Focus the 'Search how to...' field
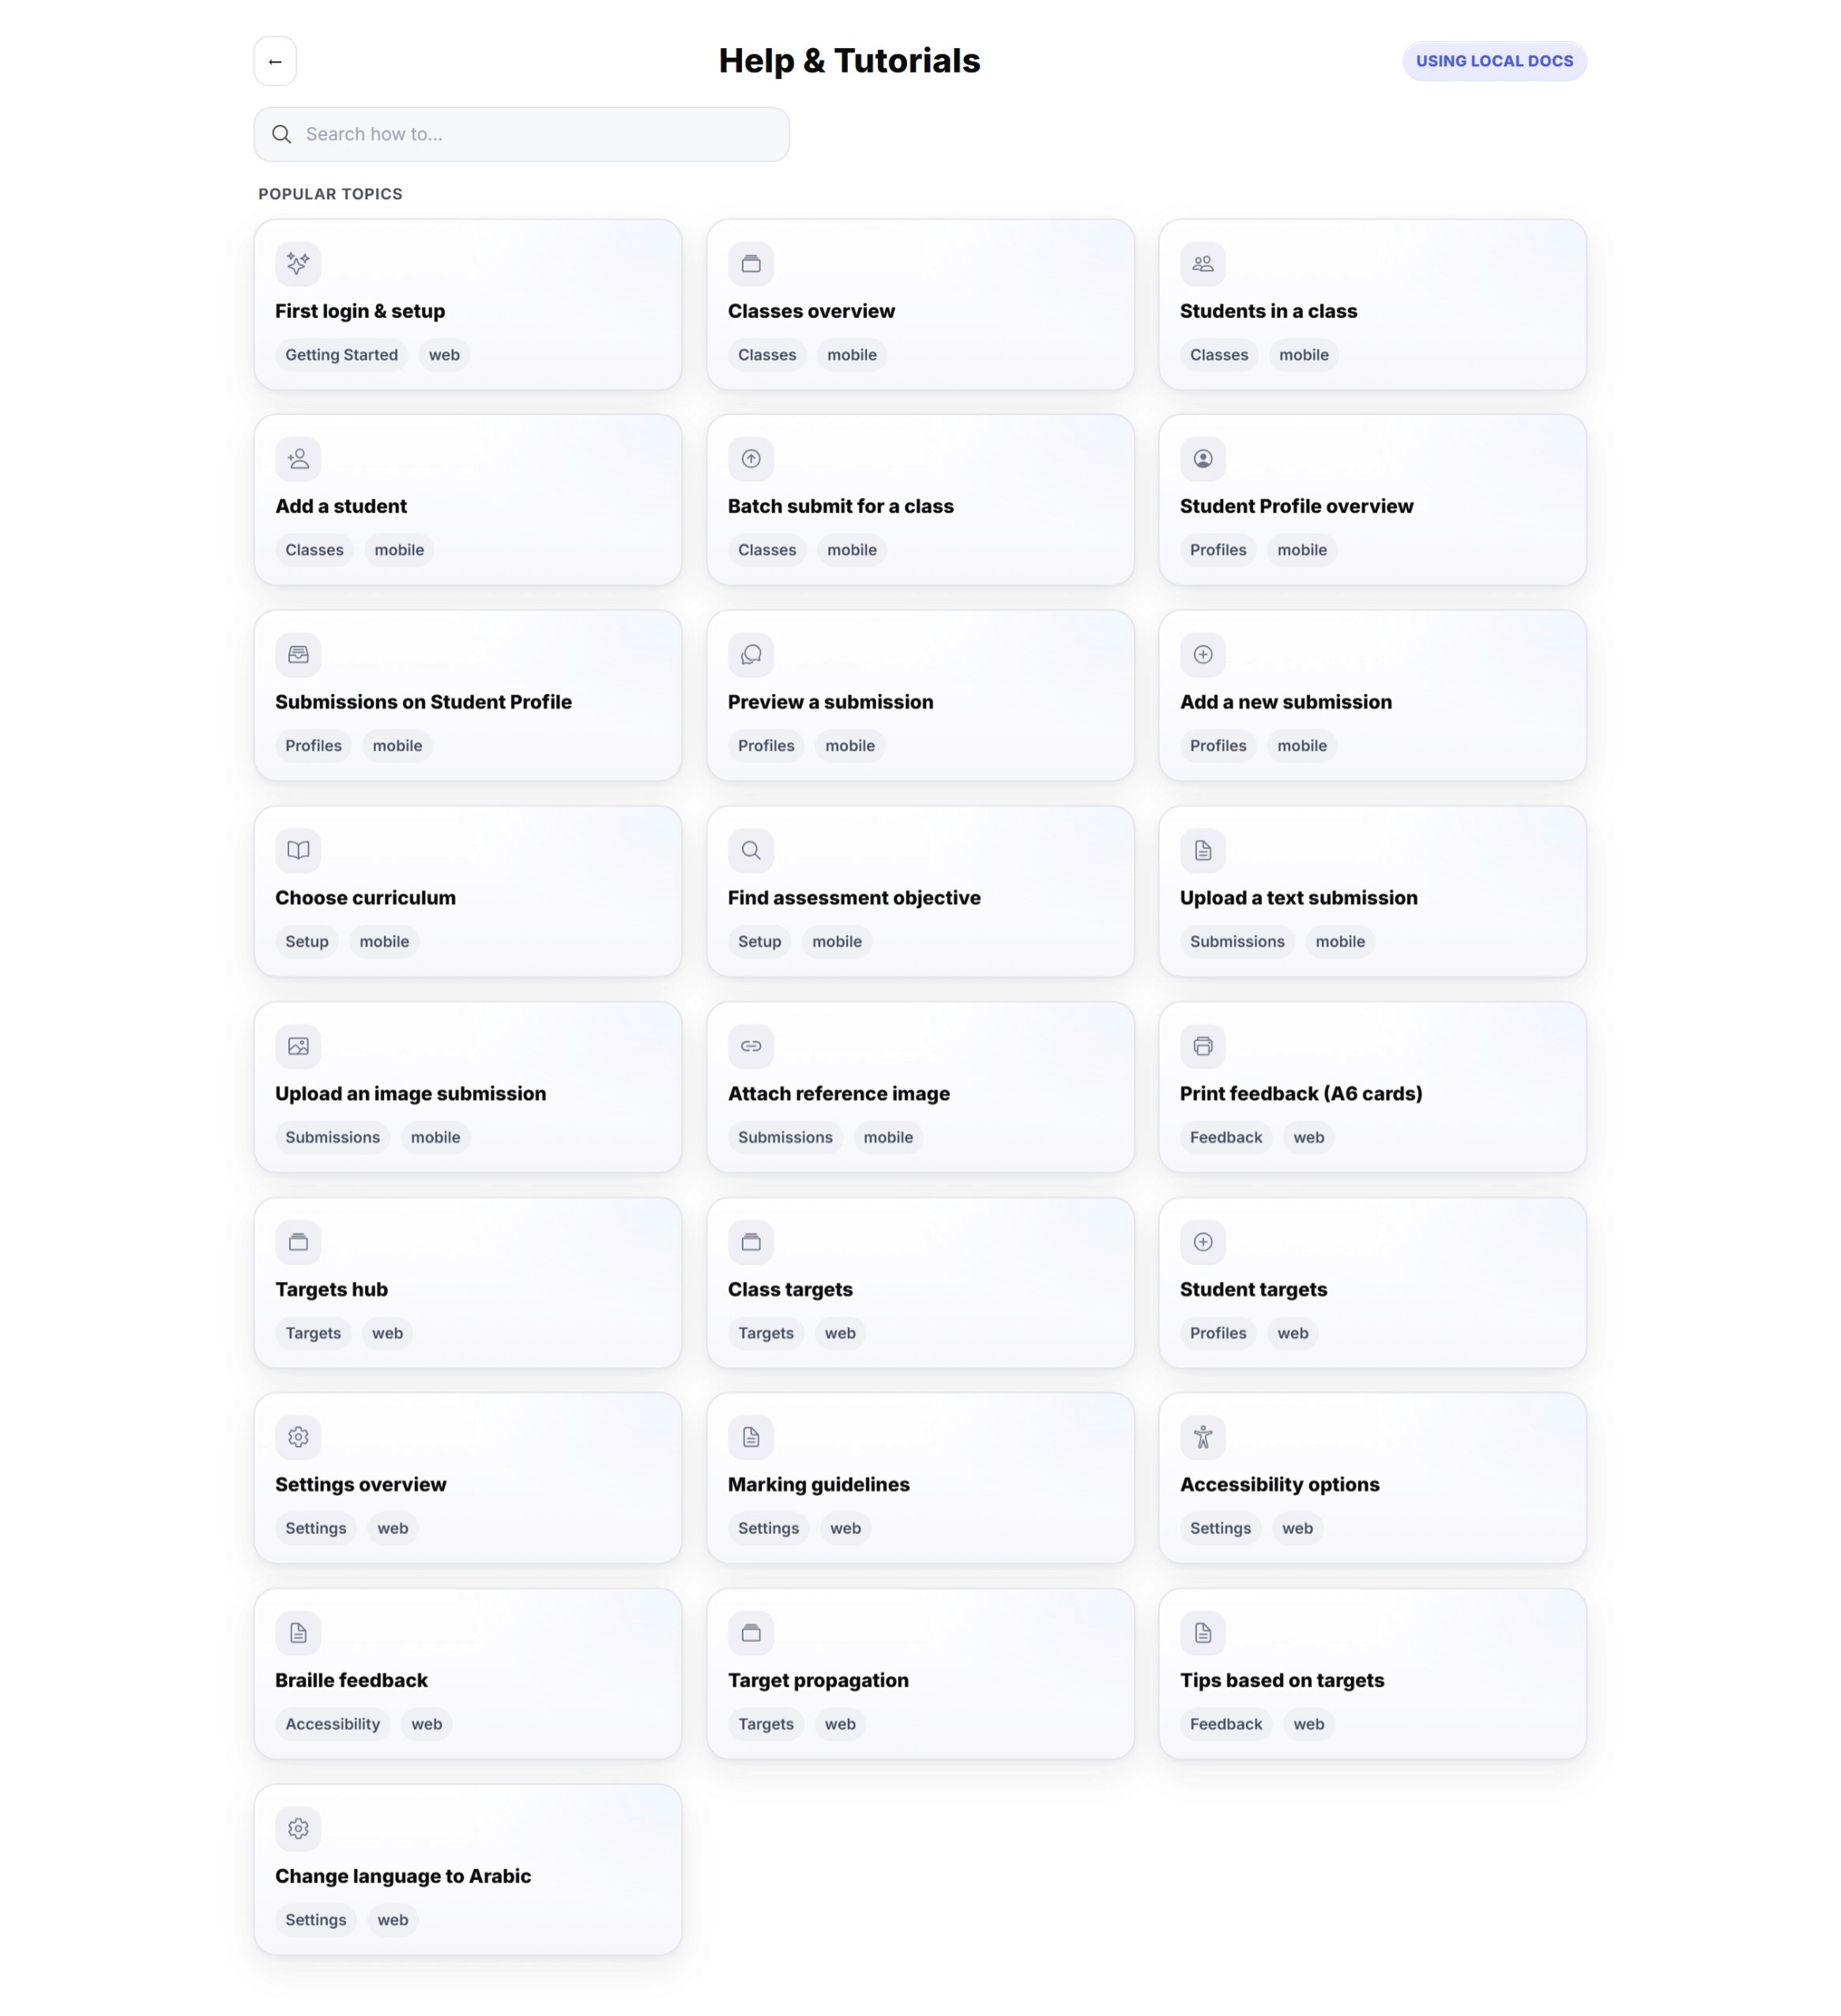This screenshot has width=1841, height=2016. (521, 135)
